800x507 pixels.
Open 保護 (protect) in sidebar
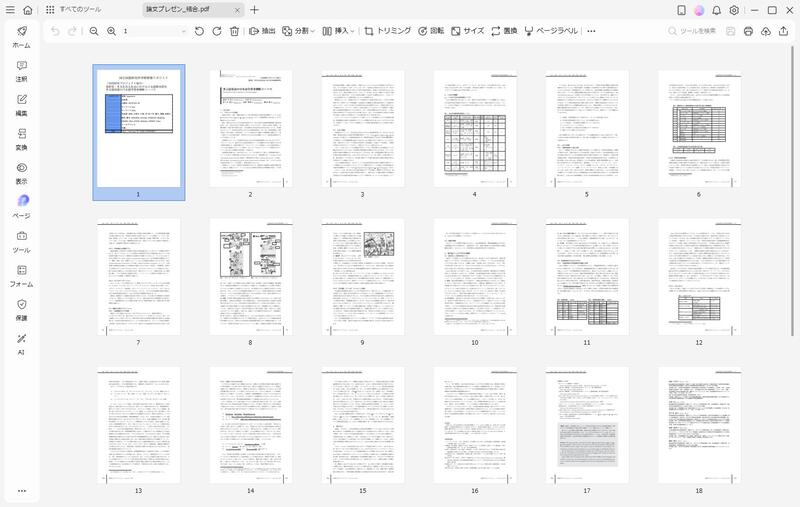click(21, 310)
